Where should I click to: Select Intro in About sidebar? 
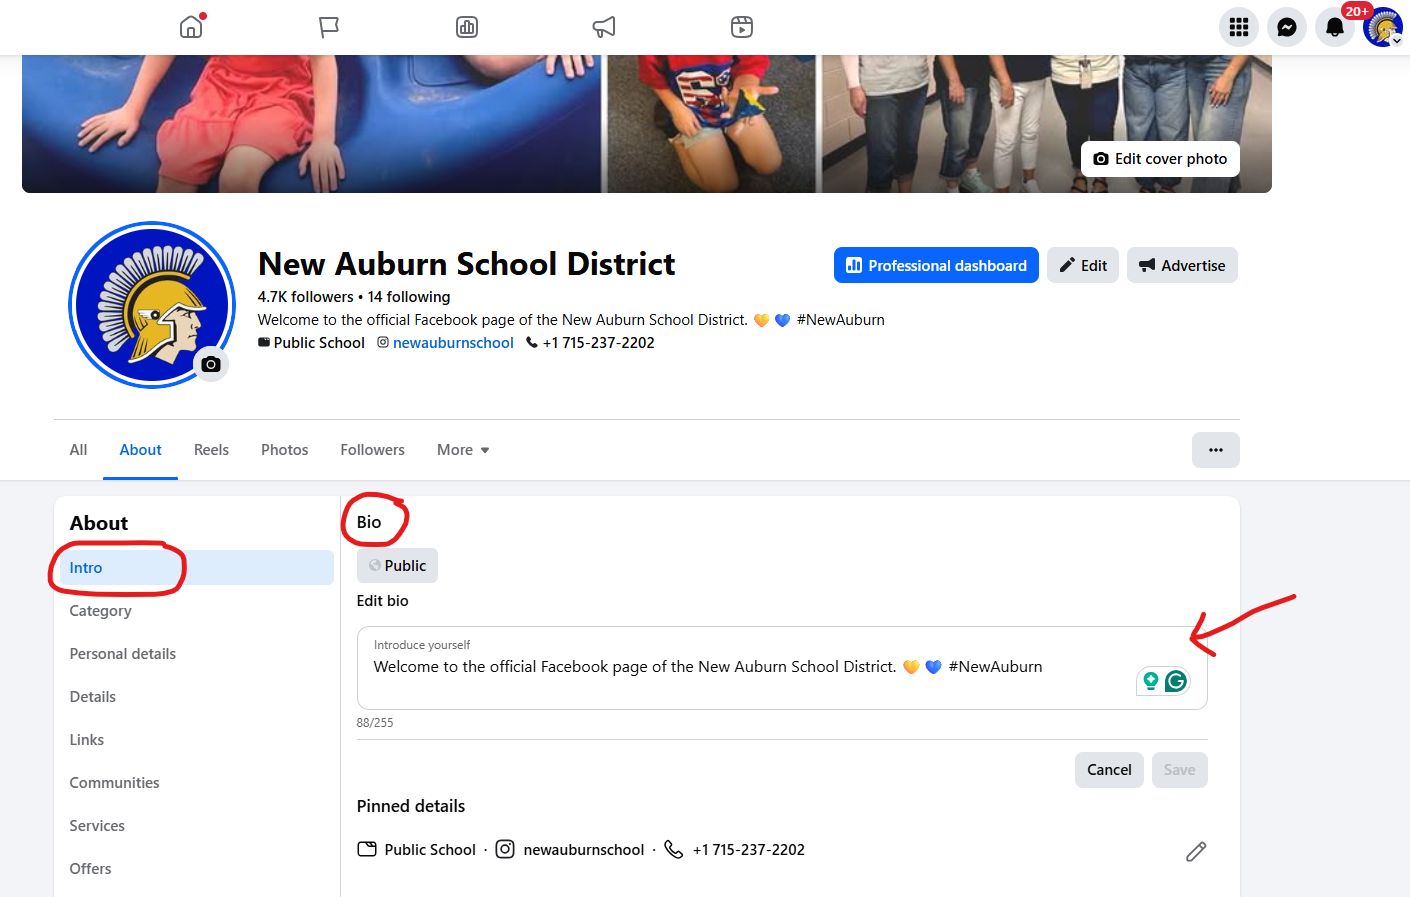[x=197, y=568]
